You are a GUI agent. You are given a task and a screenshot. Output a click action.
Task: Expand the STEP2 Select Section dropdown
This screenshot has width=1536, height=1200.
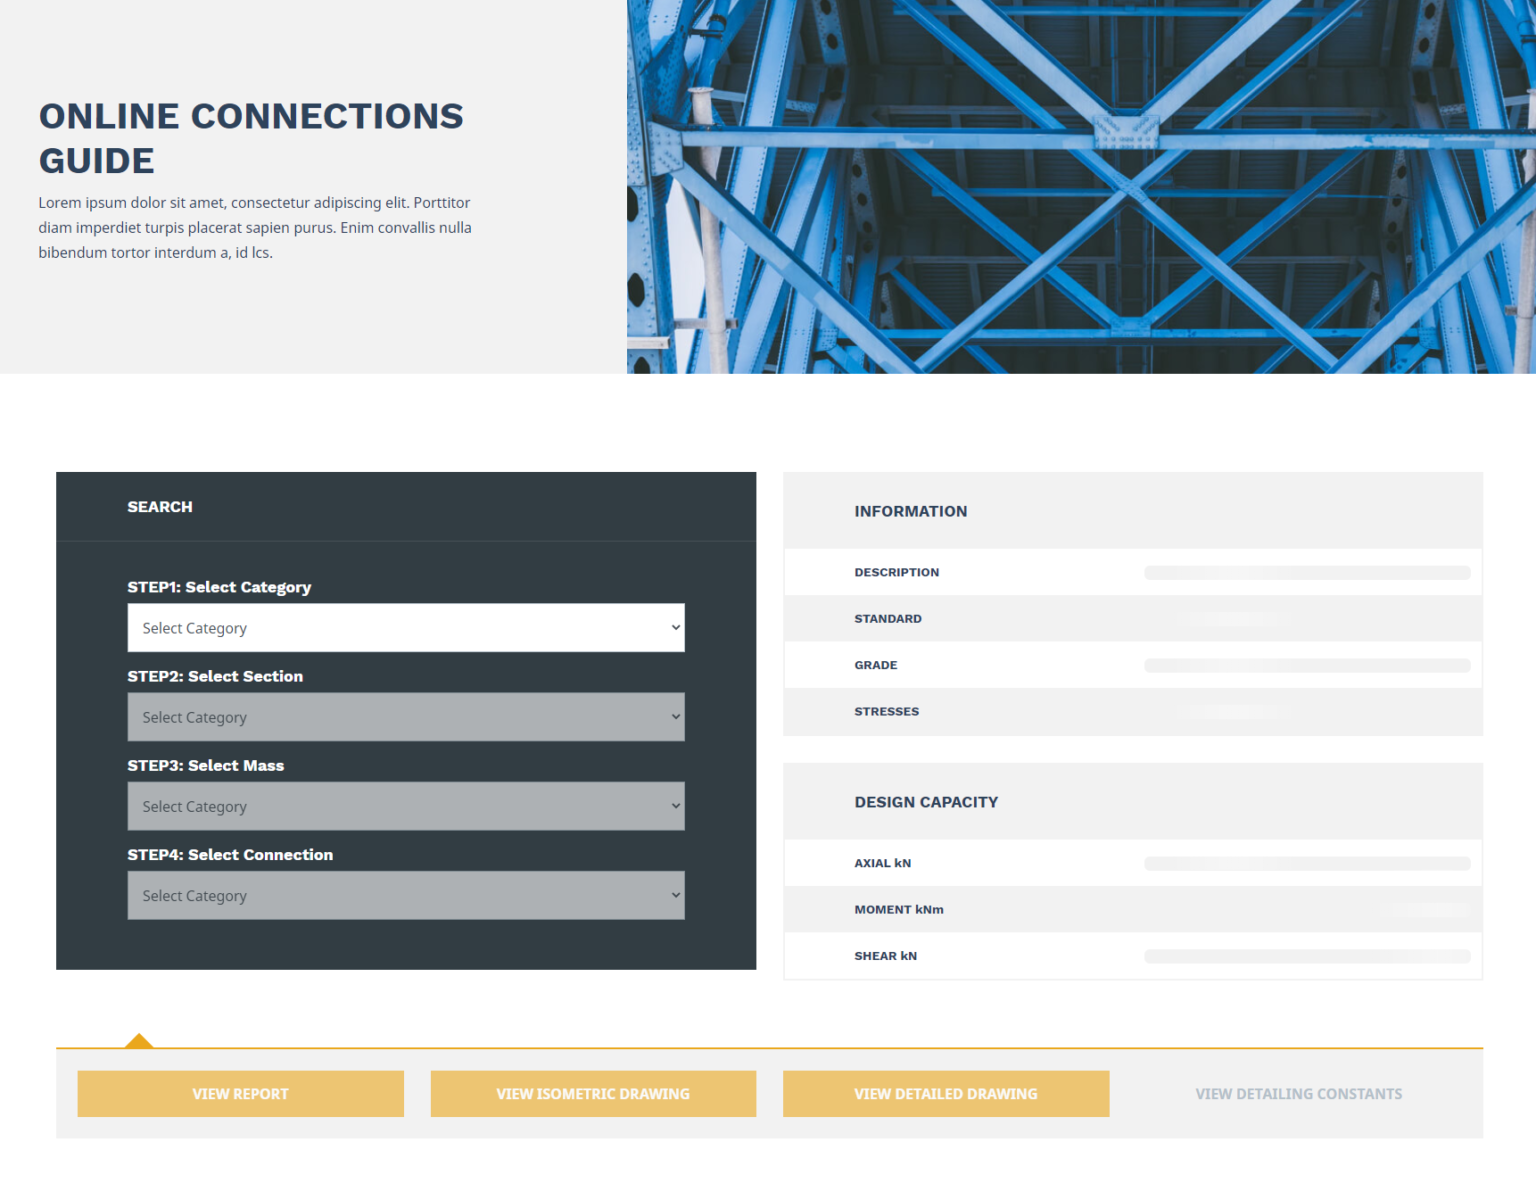click(x=405, y=716)
